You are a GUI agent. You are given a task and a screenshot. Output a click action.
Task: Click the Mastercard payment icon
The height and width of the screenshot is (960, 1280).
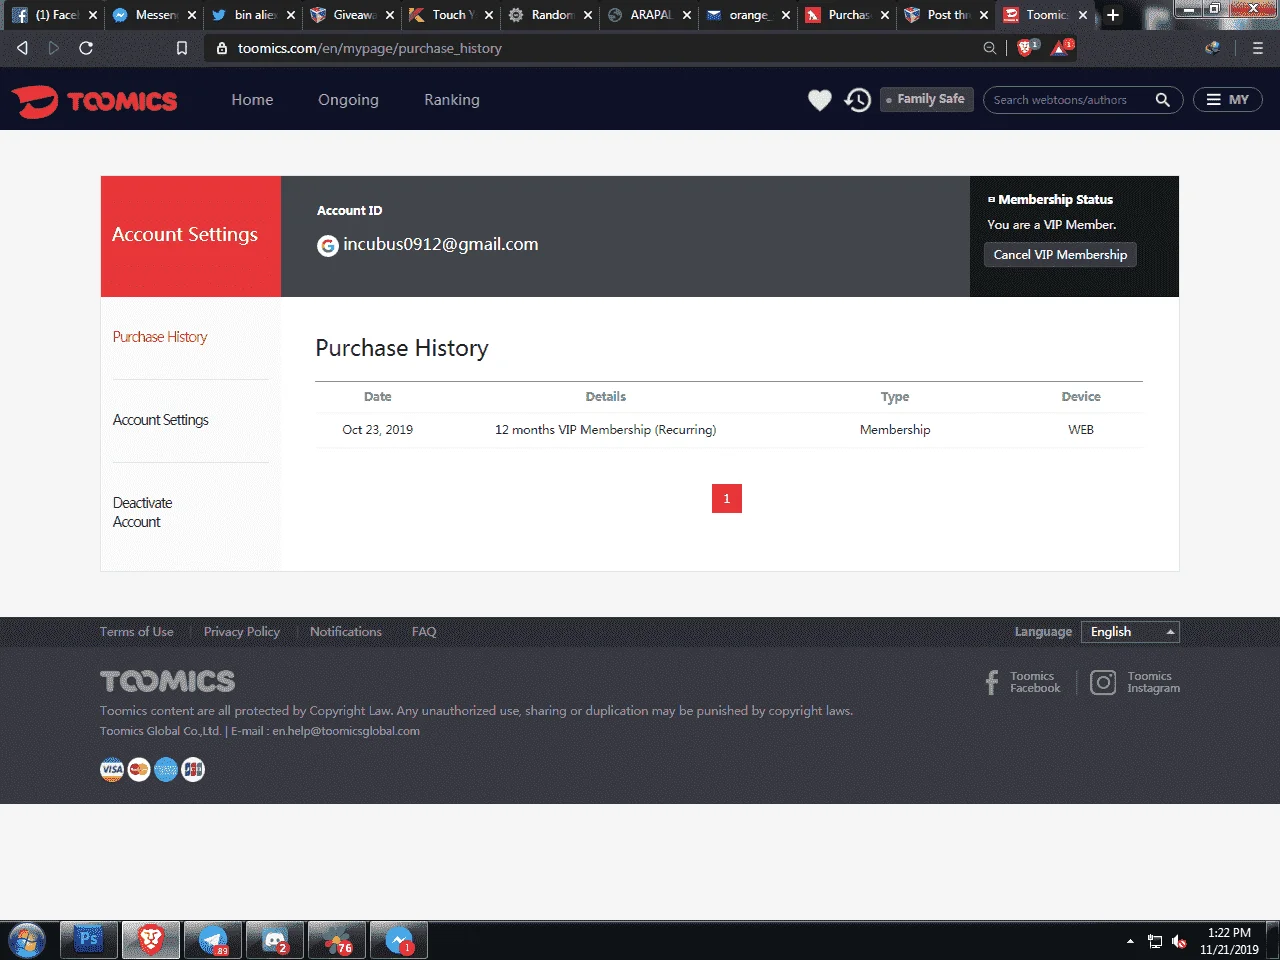(139, 769)
